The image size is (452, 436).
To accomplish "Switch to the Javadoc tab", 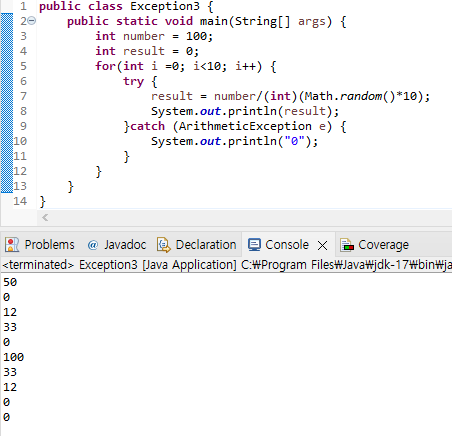I will coord(117,245).
